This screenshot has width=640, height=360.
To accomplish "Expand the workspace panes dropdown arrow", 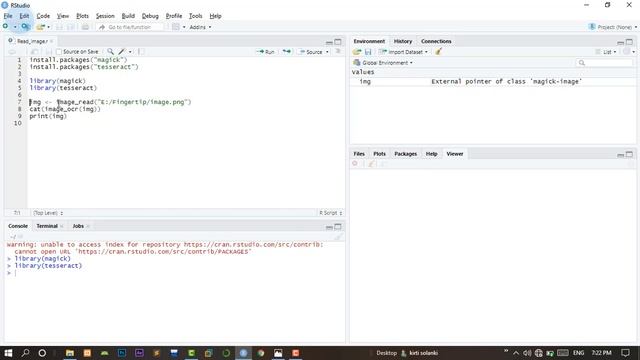I will click(184, 27).
